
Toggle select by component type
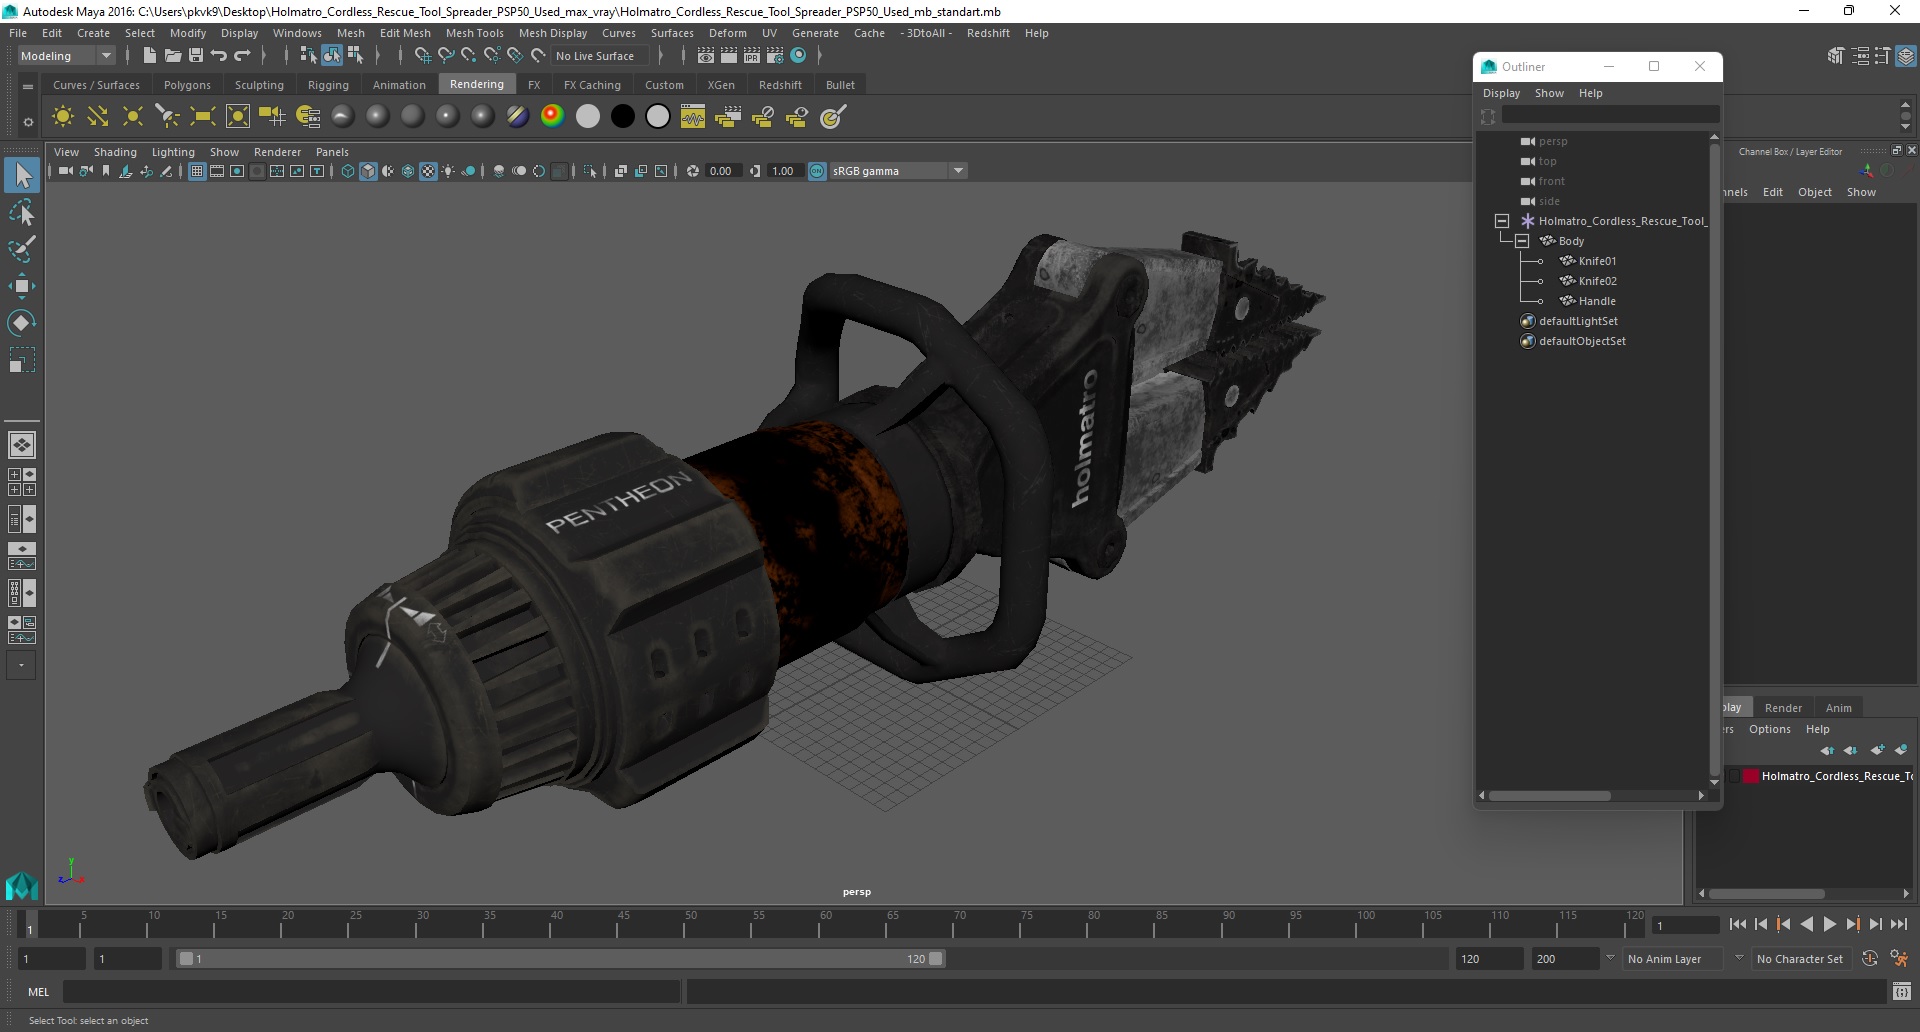tap(355, 56)
